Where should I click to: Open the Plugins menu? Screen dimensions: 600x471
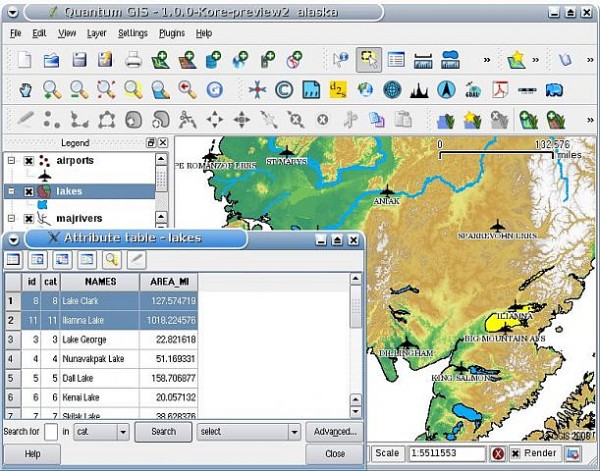tap(172, 33)
